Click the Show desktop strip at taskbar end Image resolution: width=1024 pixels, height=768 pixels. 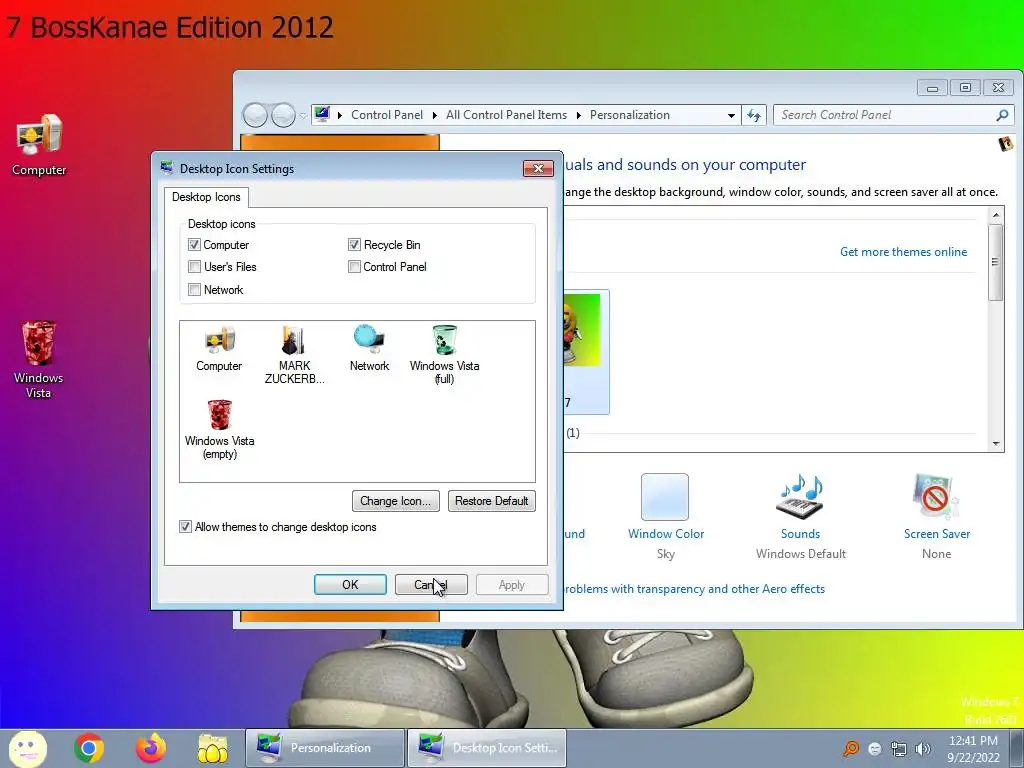pyautogui.click(x=1017, y=748)
